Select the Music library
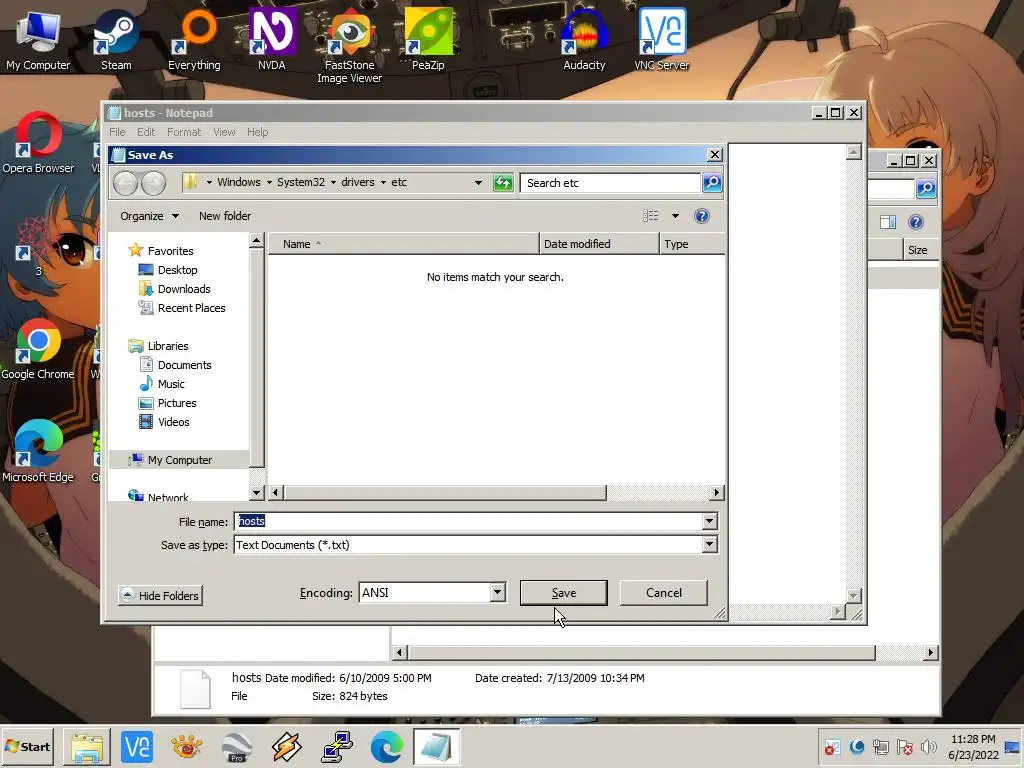This screenshot has width=1024, height=768. [162, 384]
